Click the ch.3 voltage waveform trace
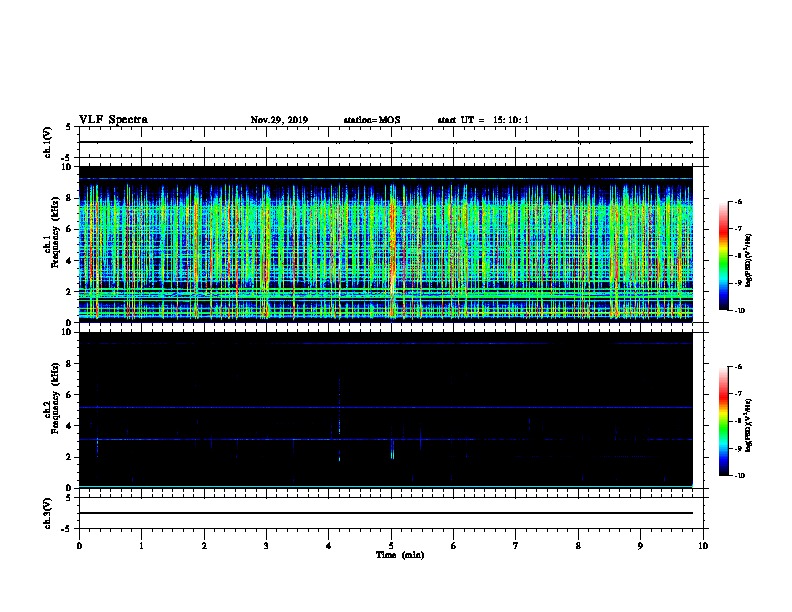Screen dimensions: 792x612 coord(385,513)
